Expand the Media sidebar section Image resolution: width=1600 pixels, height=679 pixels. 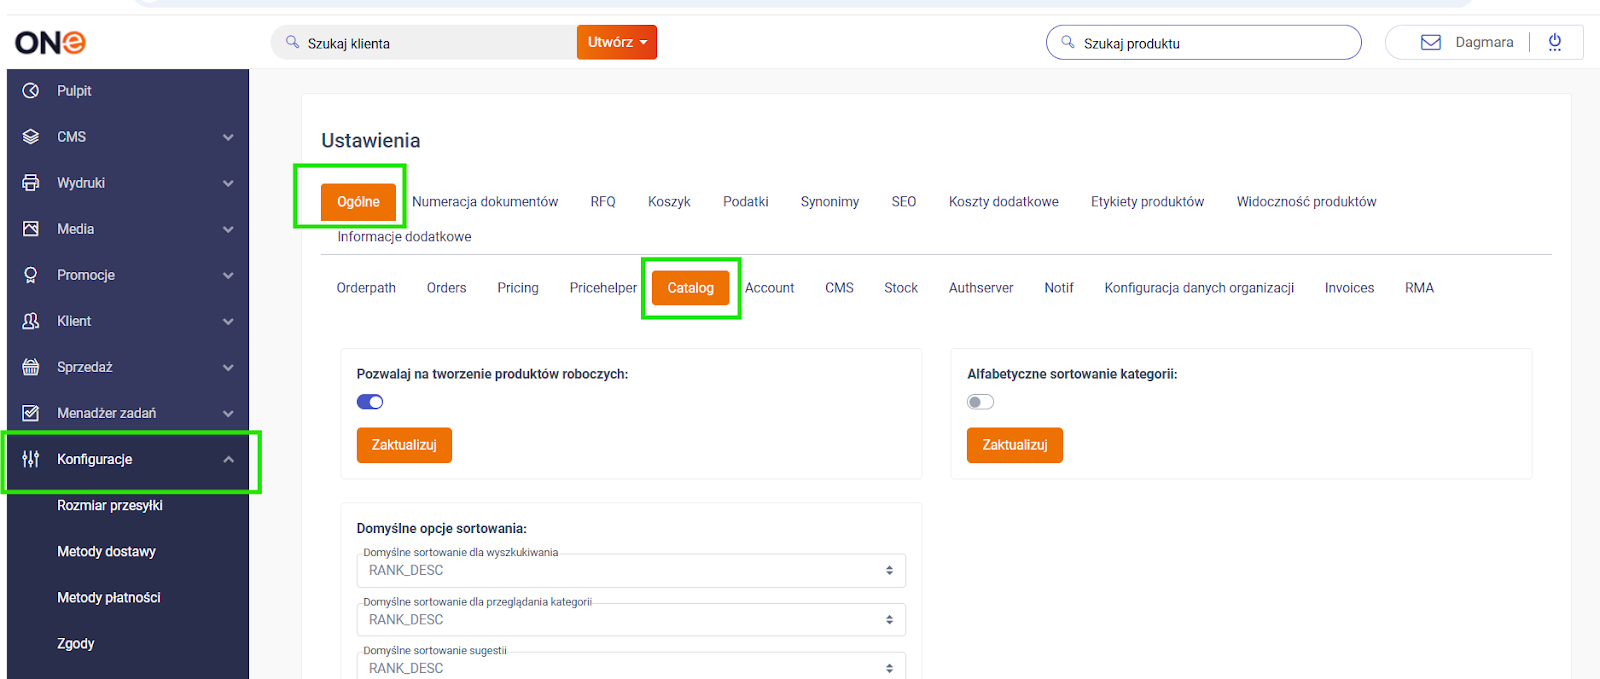click(228, 229)
